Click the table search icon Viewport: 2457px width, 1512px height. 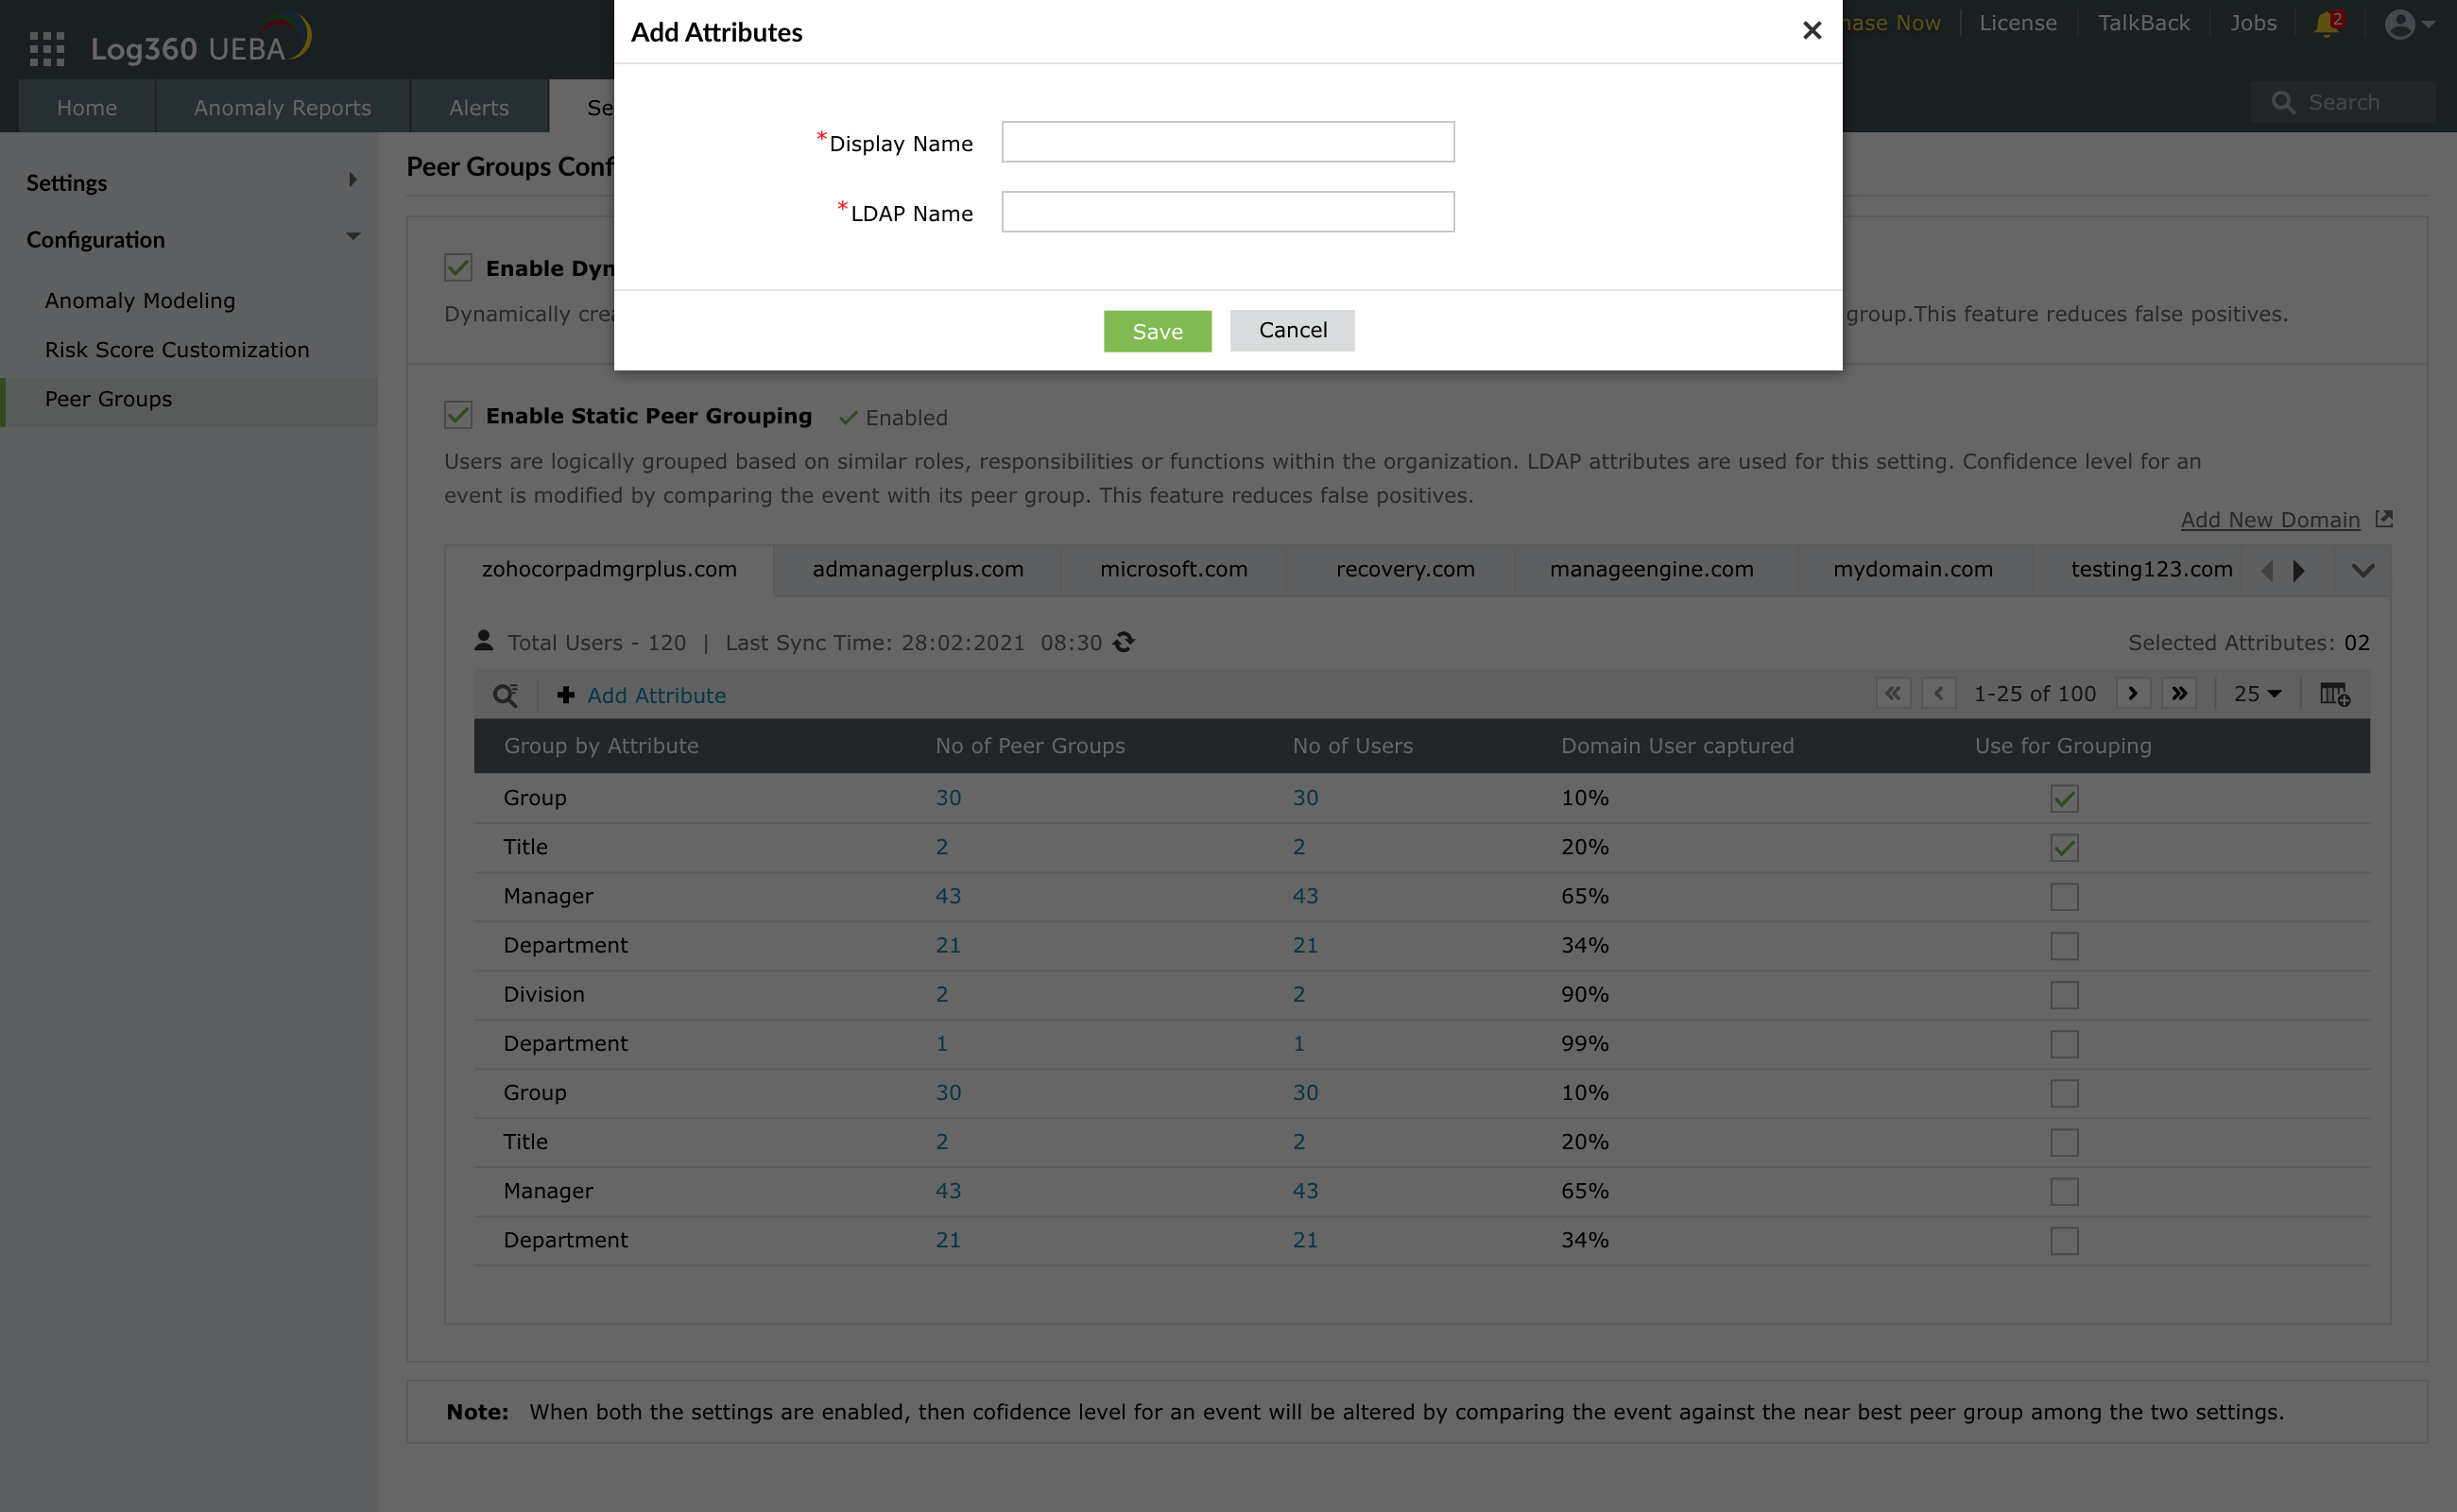point(505,695)
